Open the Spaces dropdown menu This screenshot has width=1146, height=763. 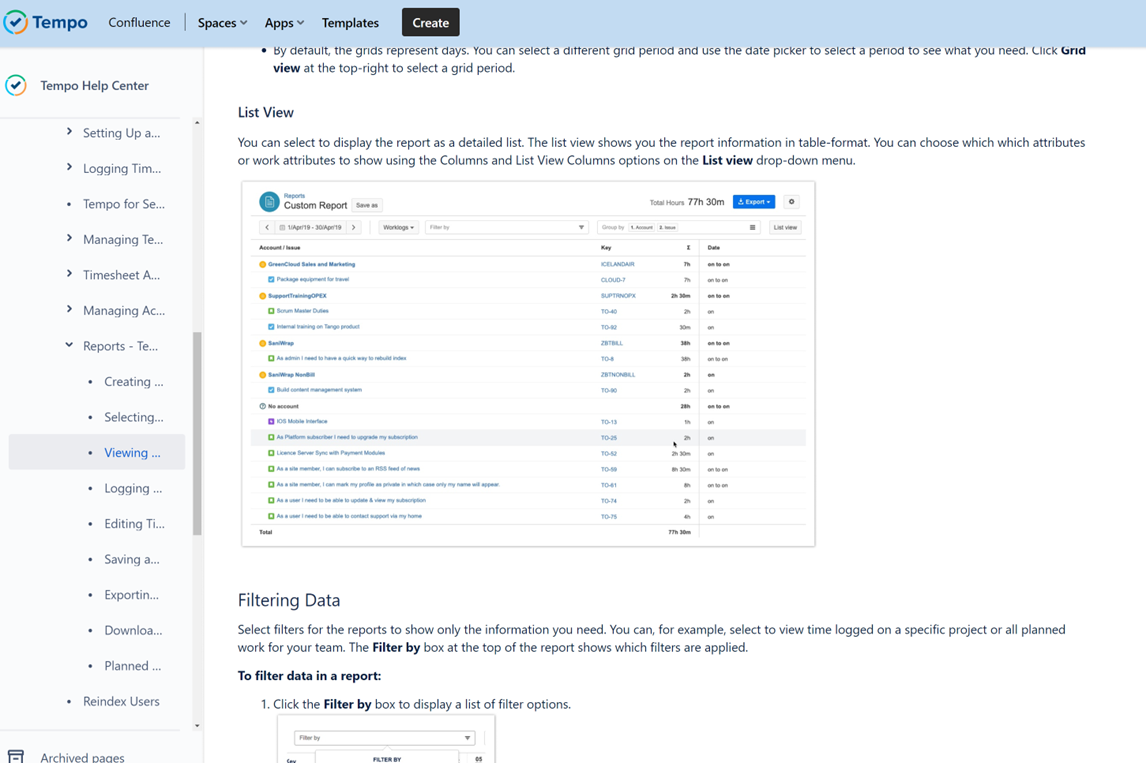click(222, 23)
